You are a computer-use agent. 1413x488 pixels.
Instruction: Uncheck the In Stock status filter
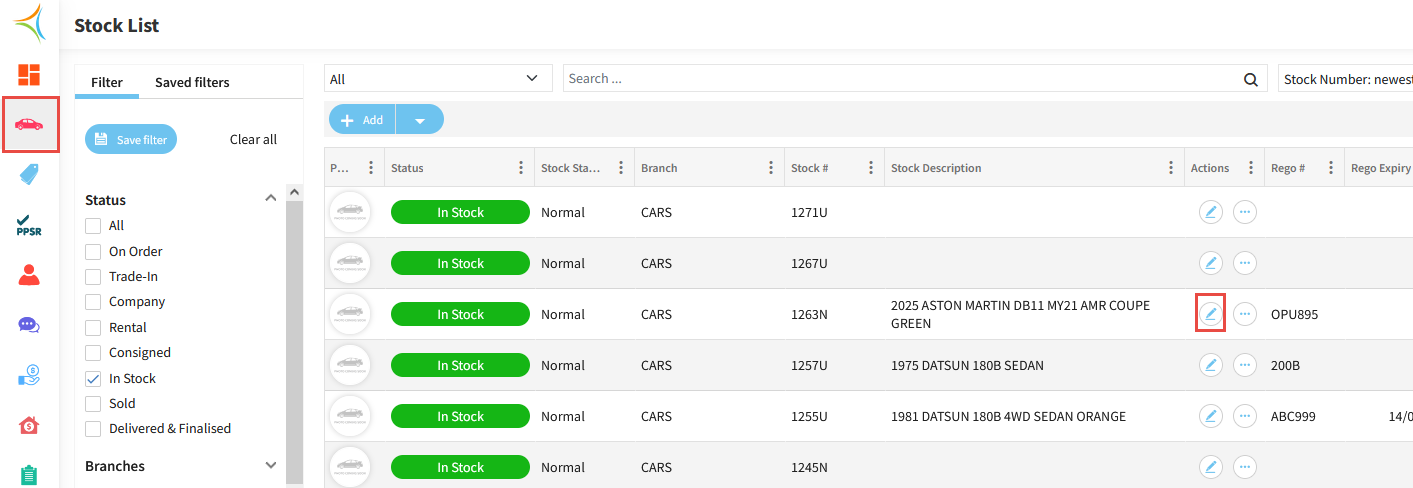click(x=93, y=379)
